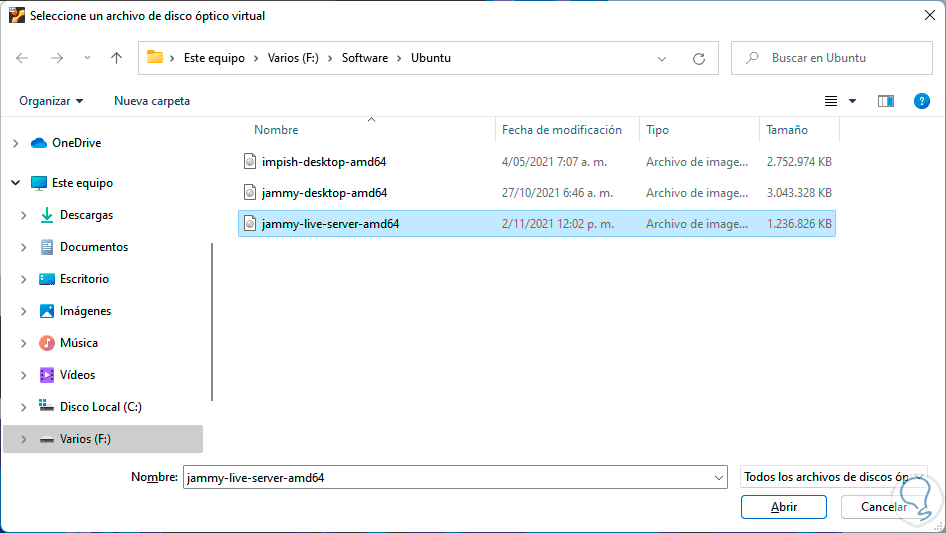Viewport: 946px width, 533px height.
Task: Toggle the preview pane icon
Action: point(885,101)
